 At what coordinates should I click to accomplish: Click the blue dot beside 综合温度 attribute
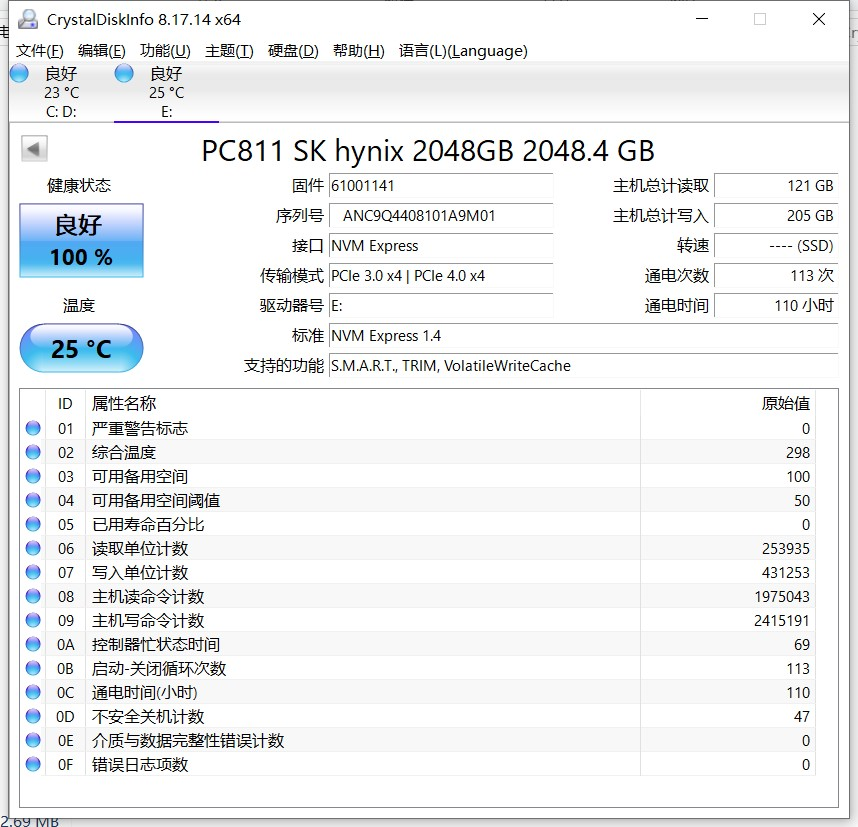(x=33, y=452)
